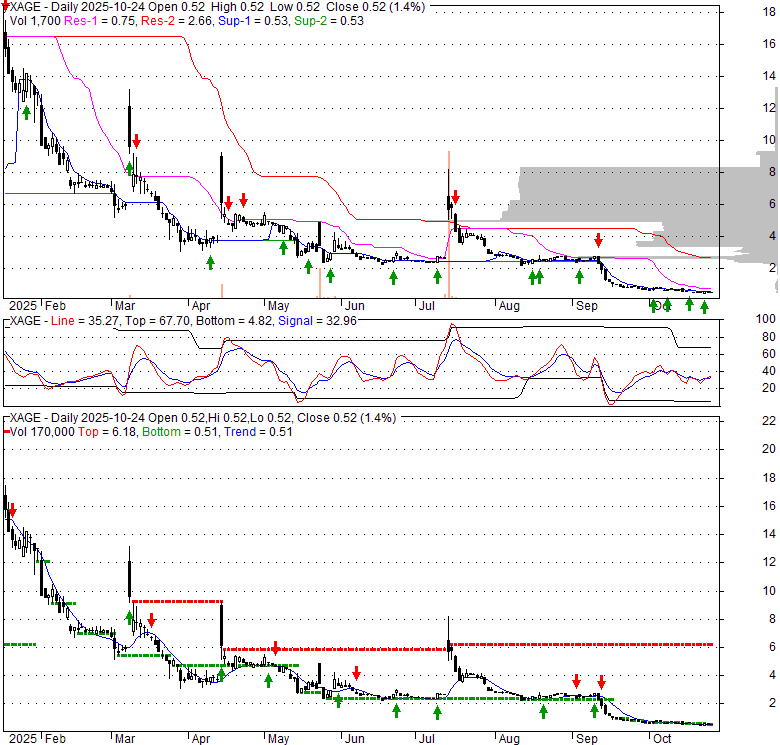
Task: Click the 'Line = 35.27' oscillator label
Action: (85, 321)
